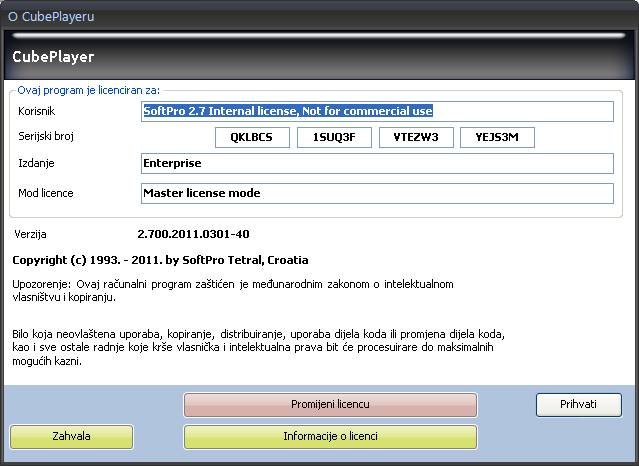
Task: Select the Izdanje field showing Enterprise
Action: click(x=377, y=163)
